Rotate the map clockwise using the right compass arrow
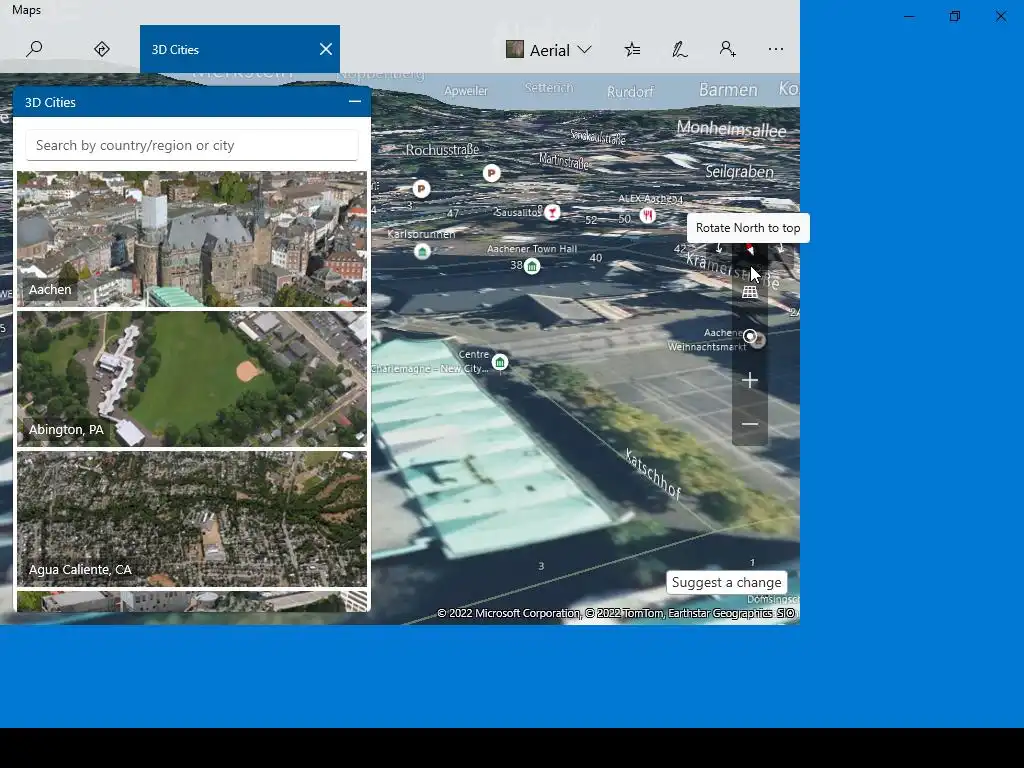This screenshot has height=768, width=1024. click(x=780, y=249)
